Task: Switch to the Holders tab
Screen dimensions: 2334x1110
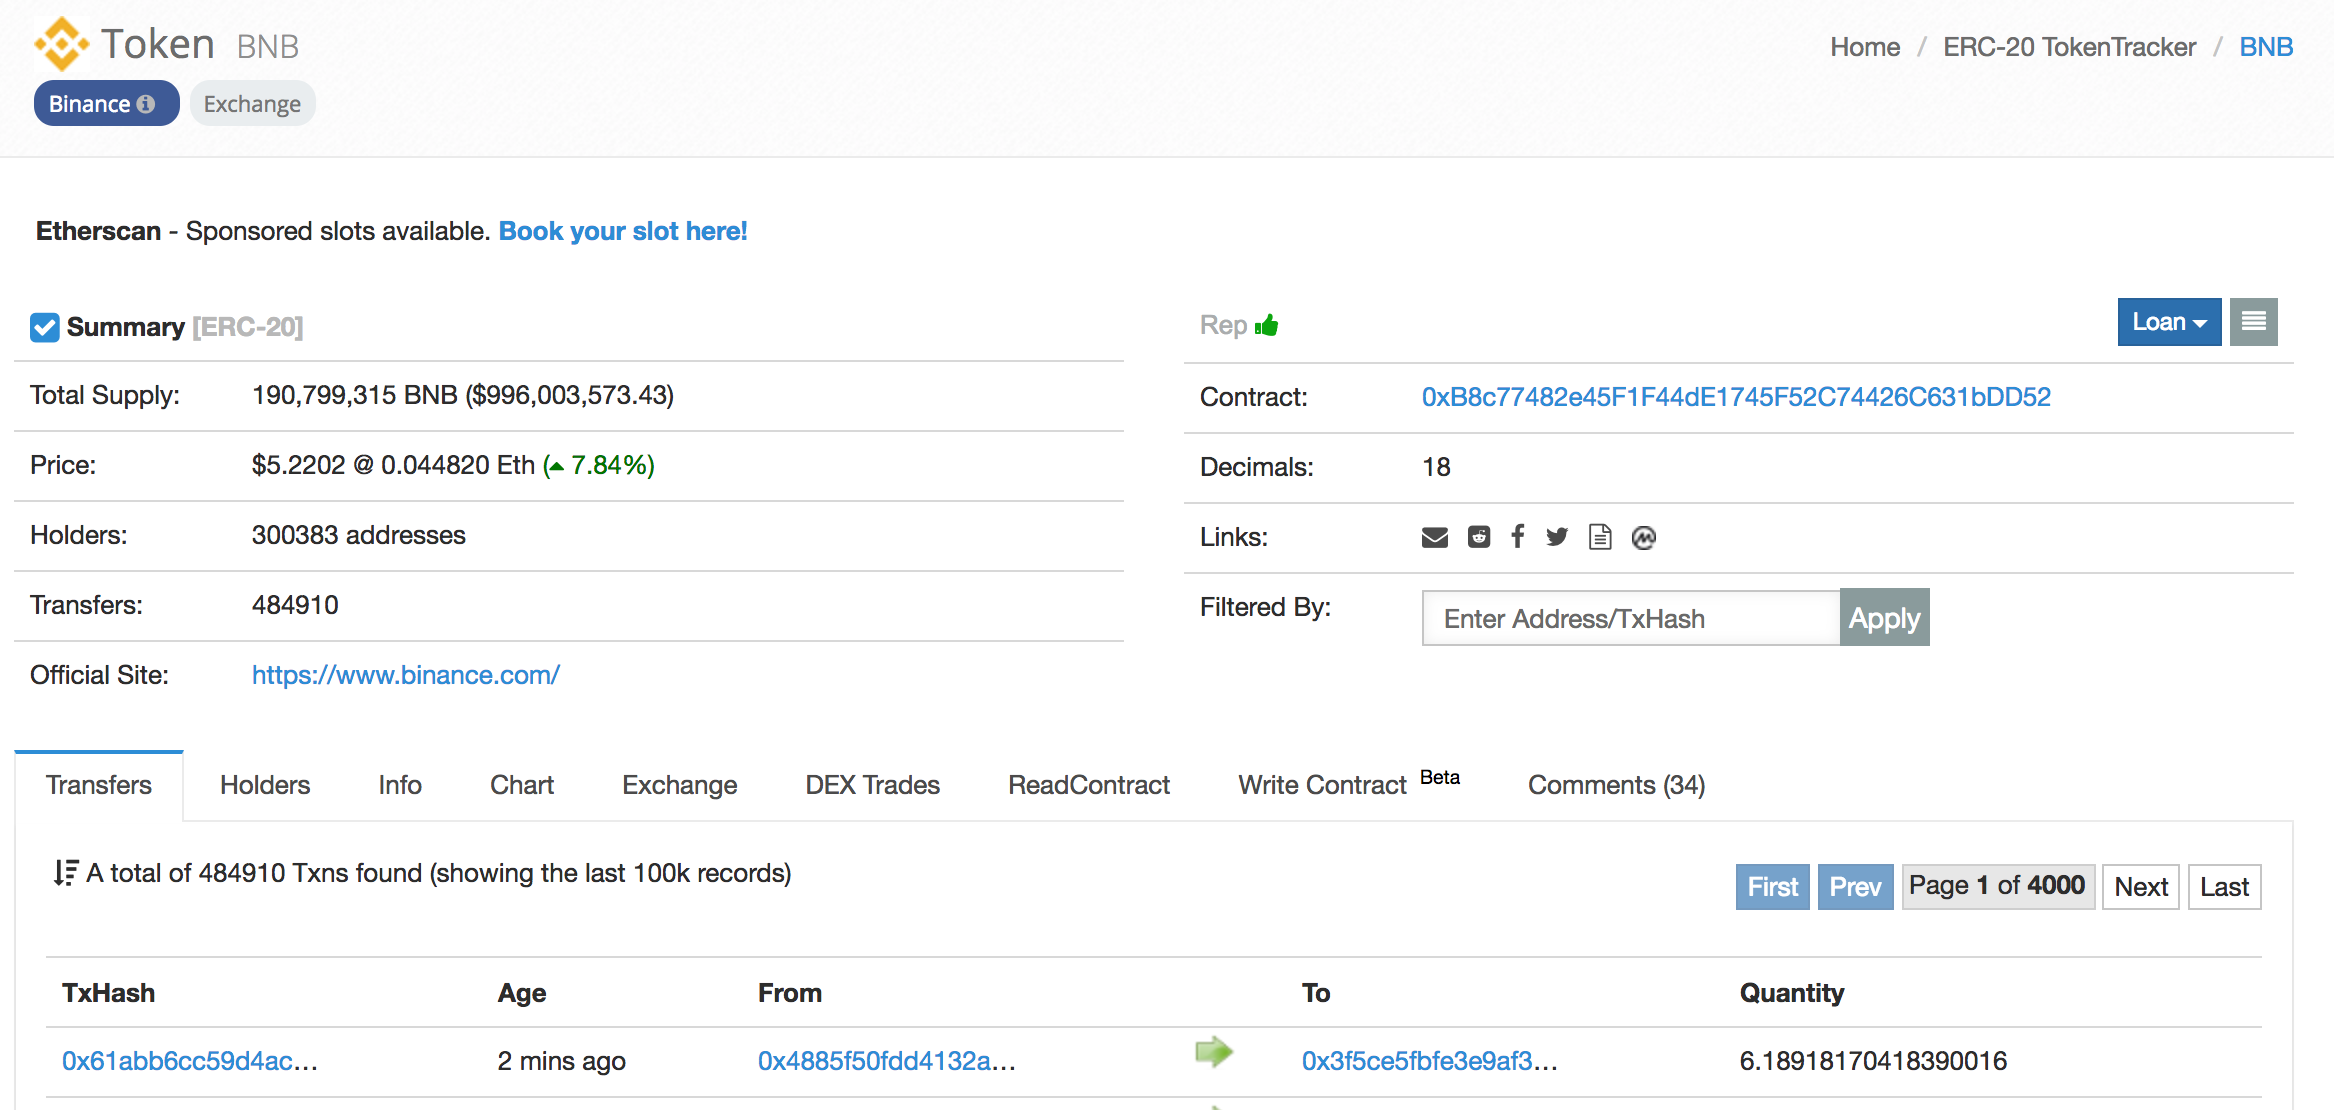Action: 265,785
